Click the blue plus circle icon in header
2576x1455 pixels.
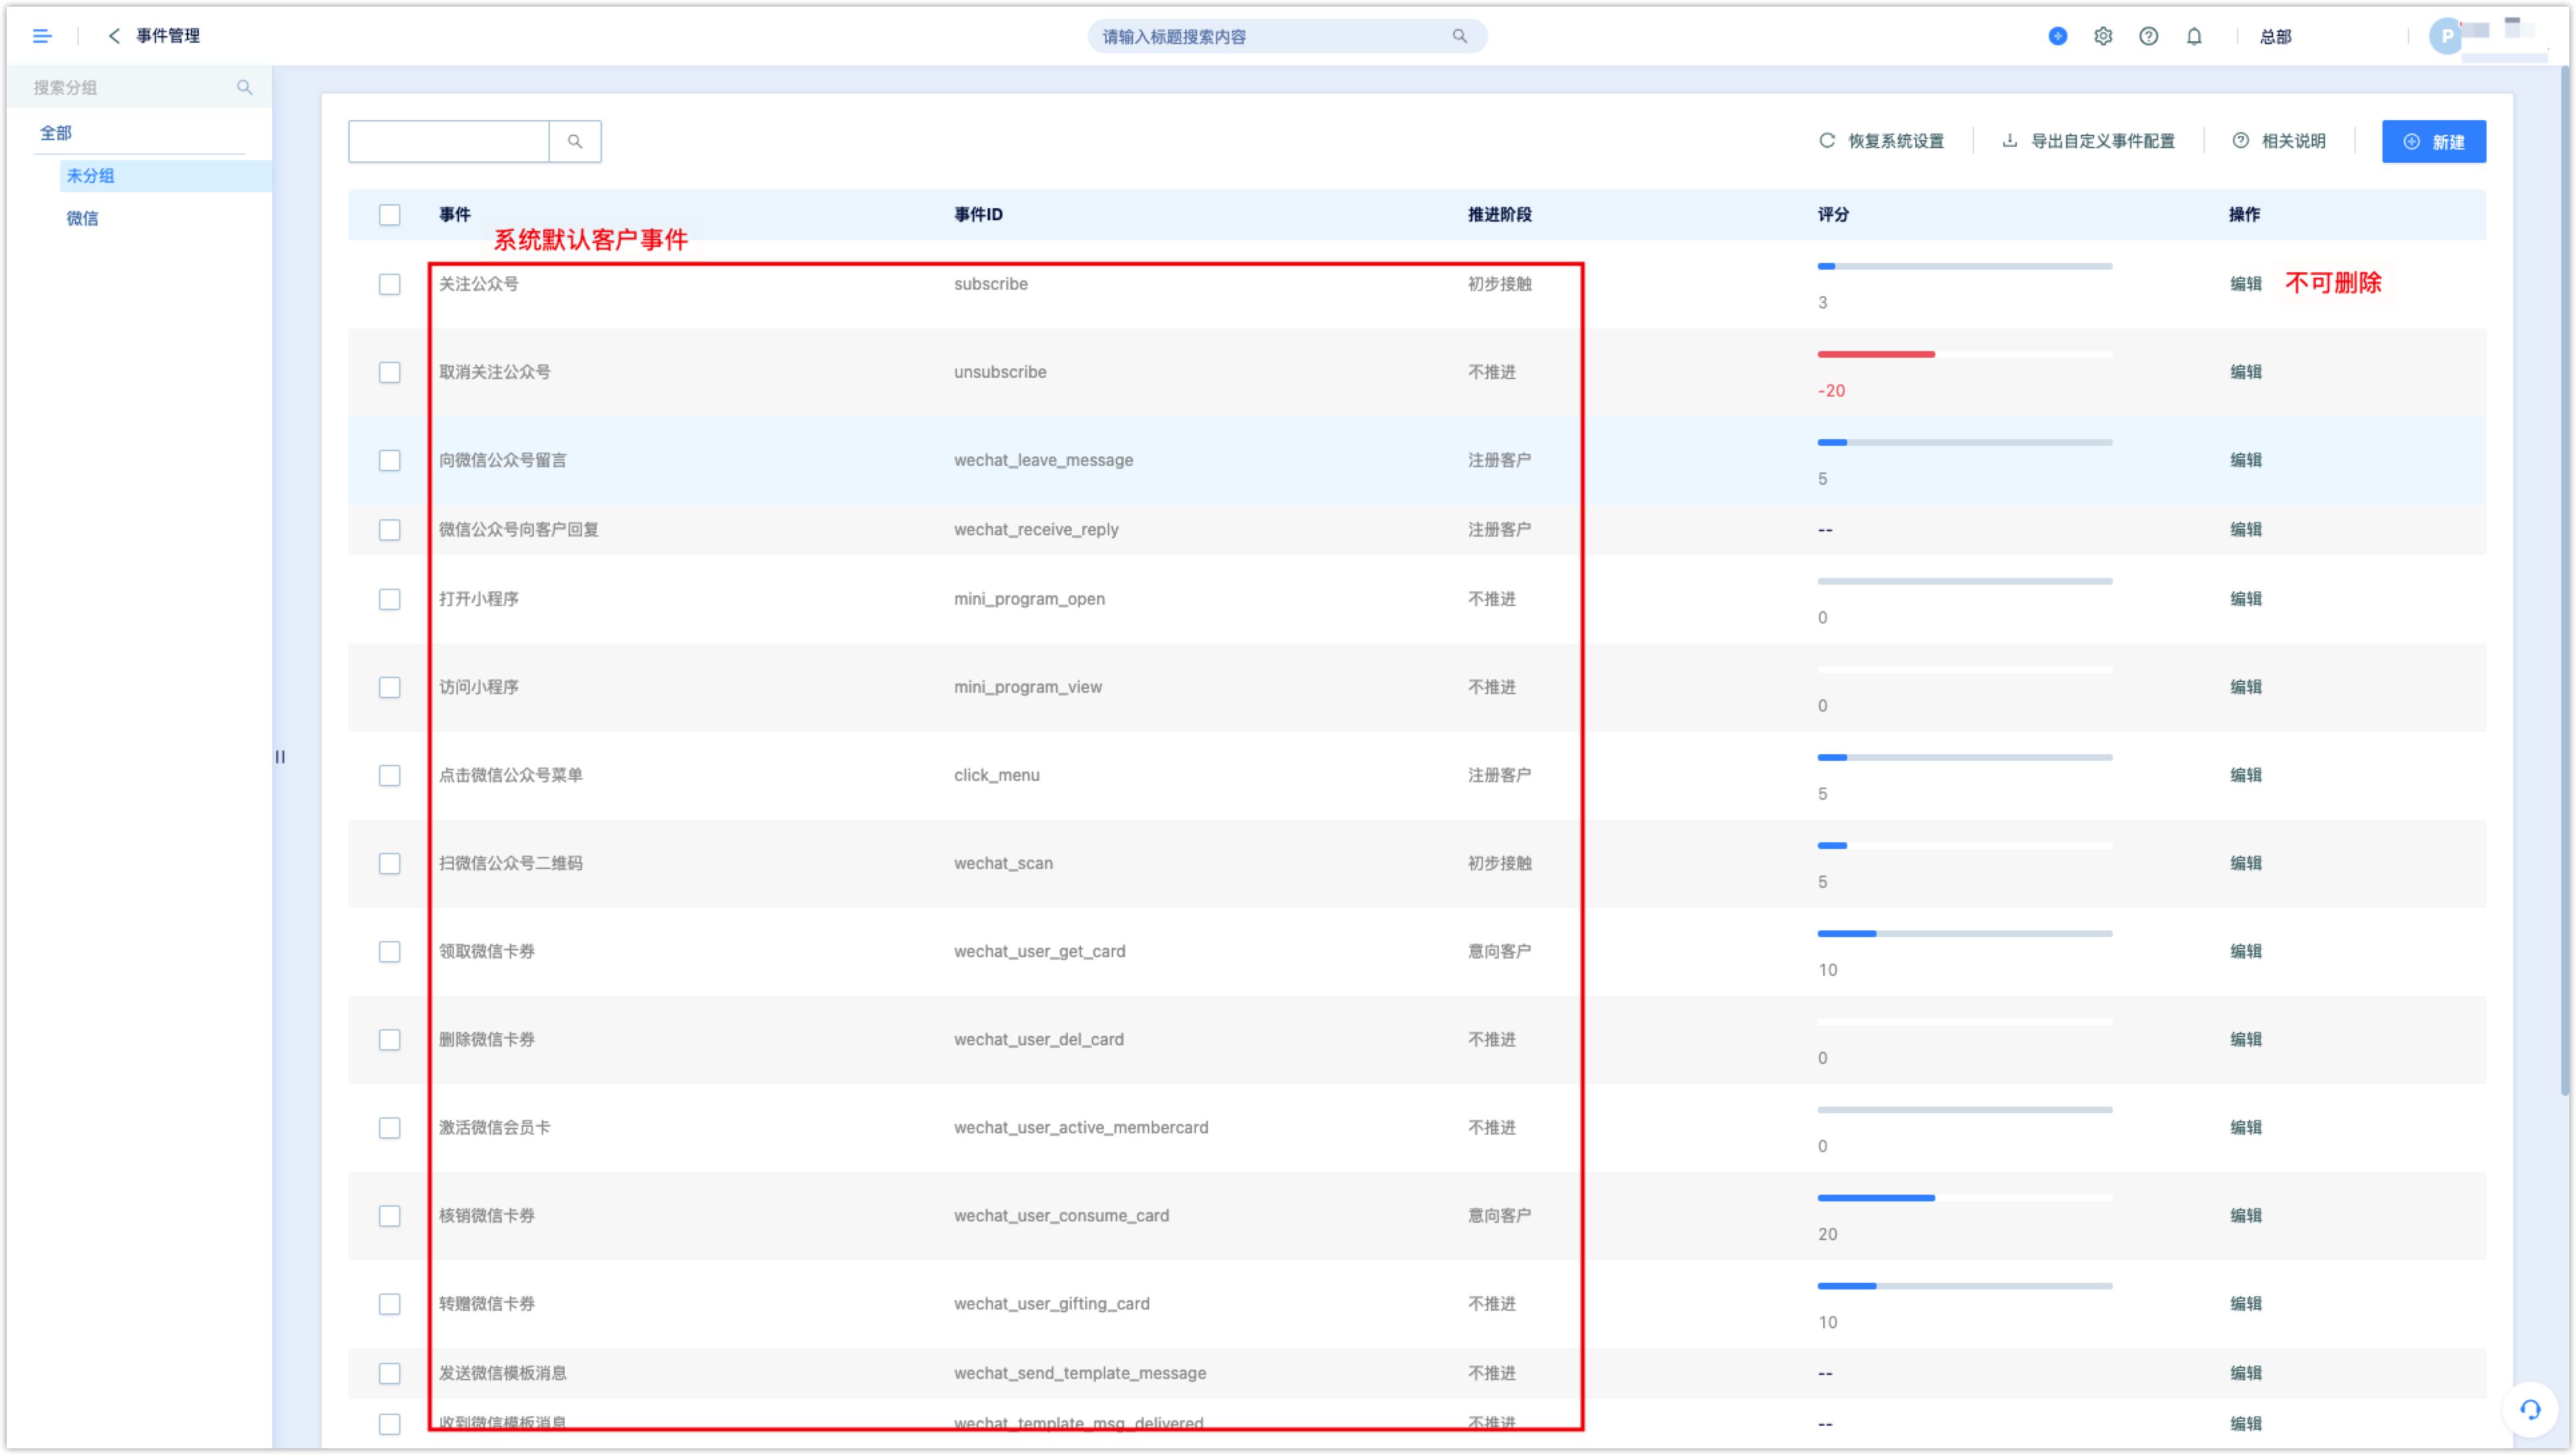[x=2057, y=36]
